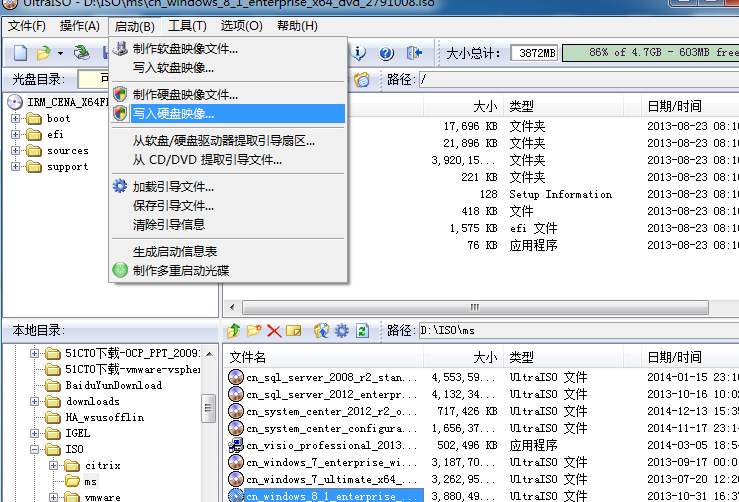Choose 清除引导信息 menu entry

click(x=229, y=224)
